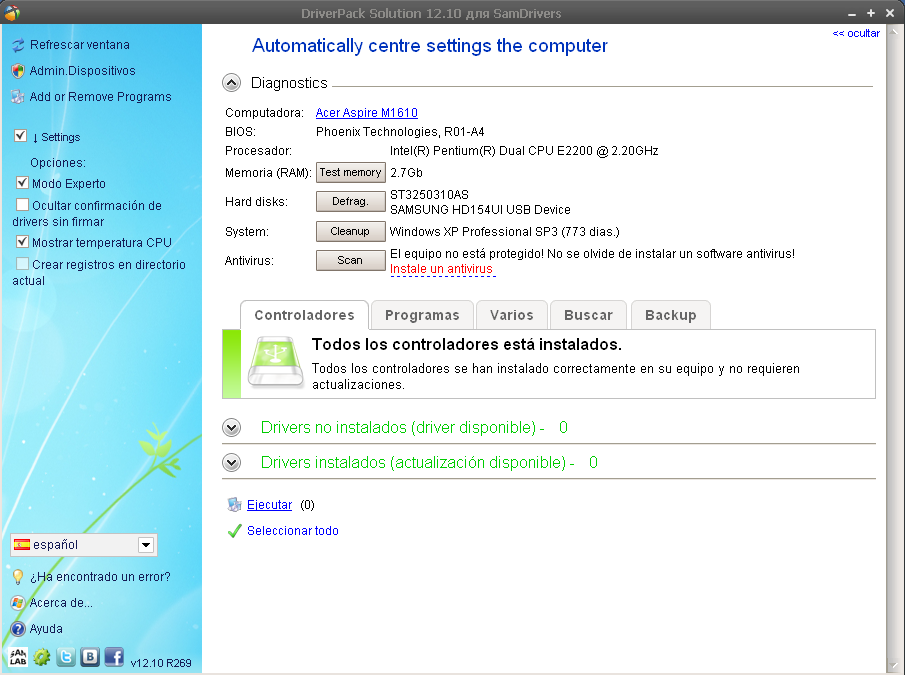Click the Refrescar ventana refresh icon
This screenshot has height=675, width=905.
(14, 45)
